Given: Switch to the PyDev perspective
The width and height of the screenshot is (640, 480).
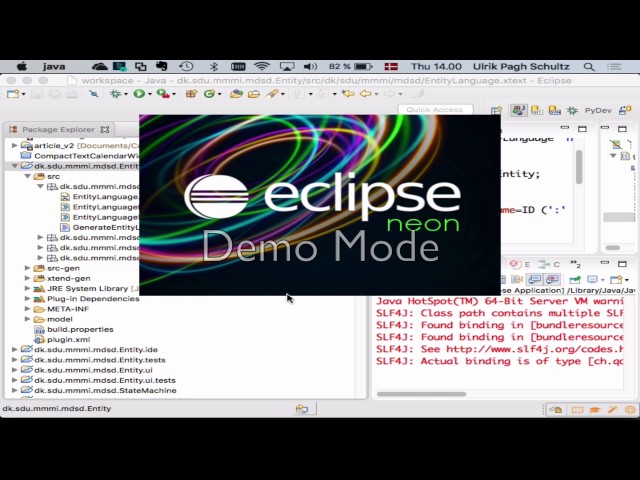Looking at the screenshot, I should coord(598,111).
